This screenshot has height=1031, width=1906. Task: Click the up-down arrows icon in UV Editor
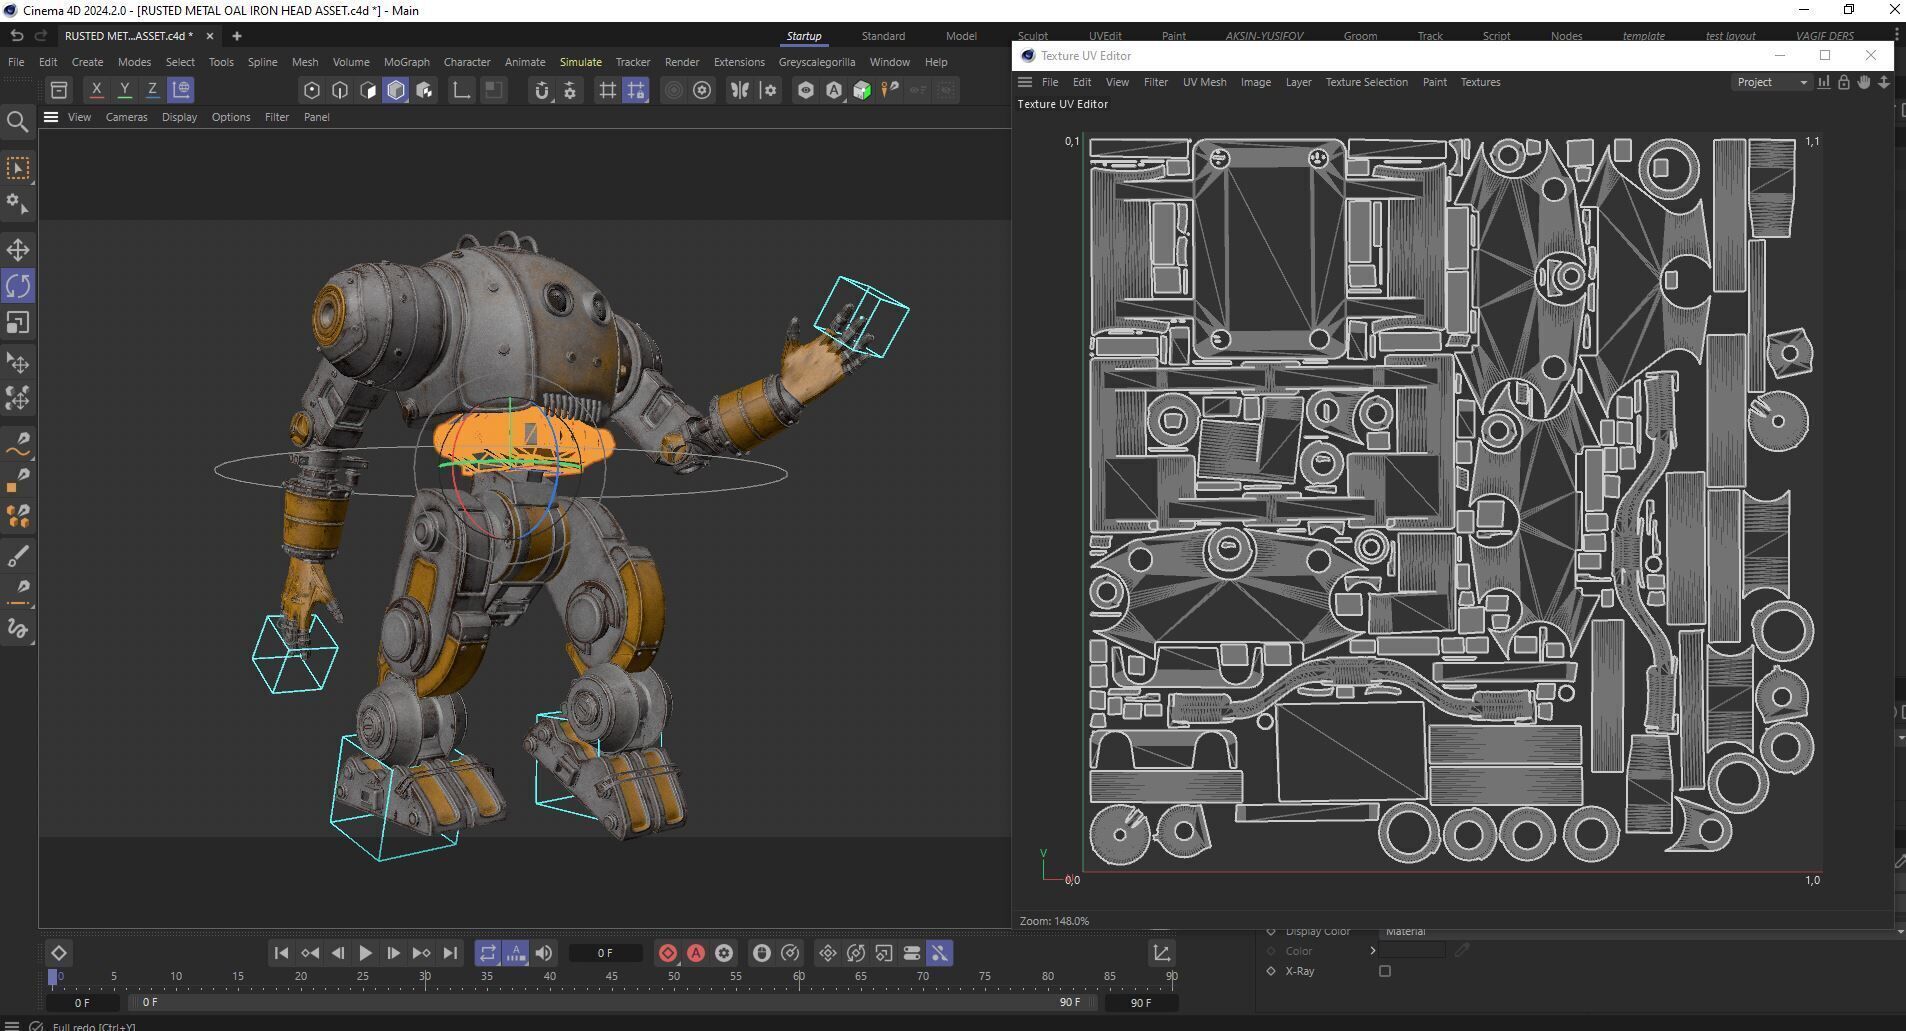click(x=1884, y=82)
